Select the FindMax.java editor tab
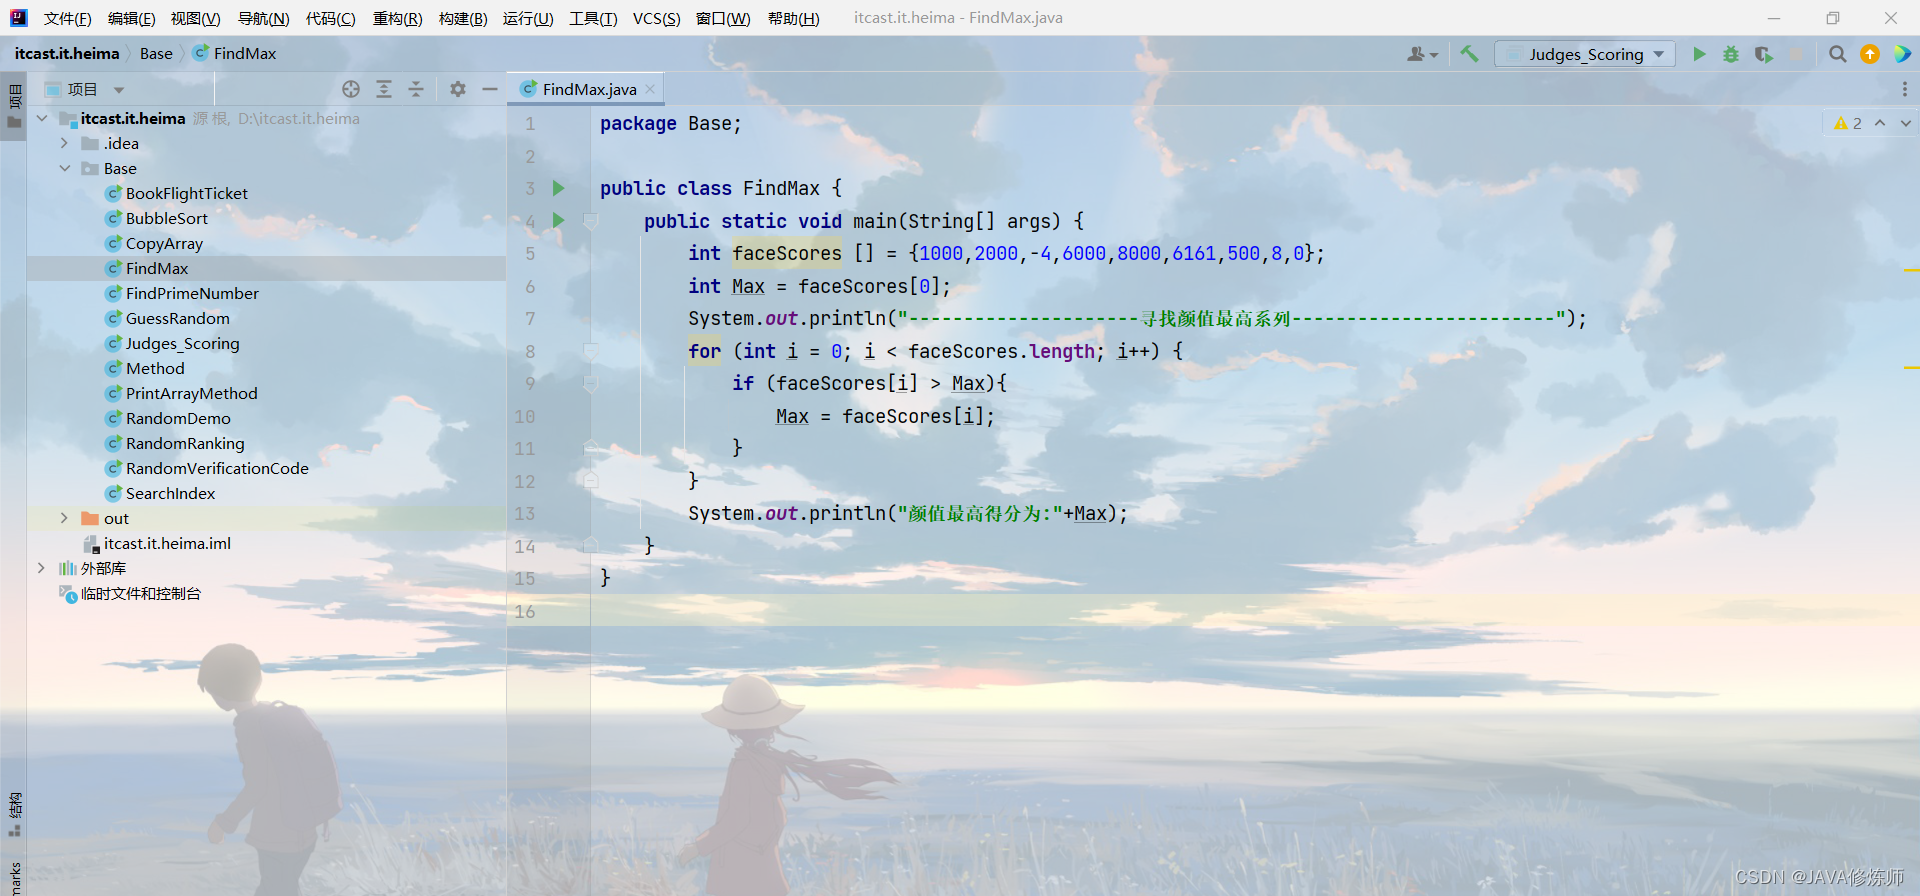Viewport: 1920px width, 896px height. click(588, 89)
